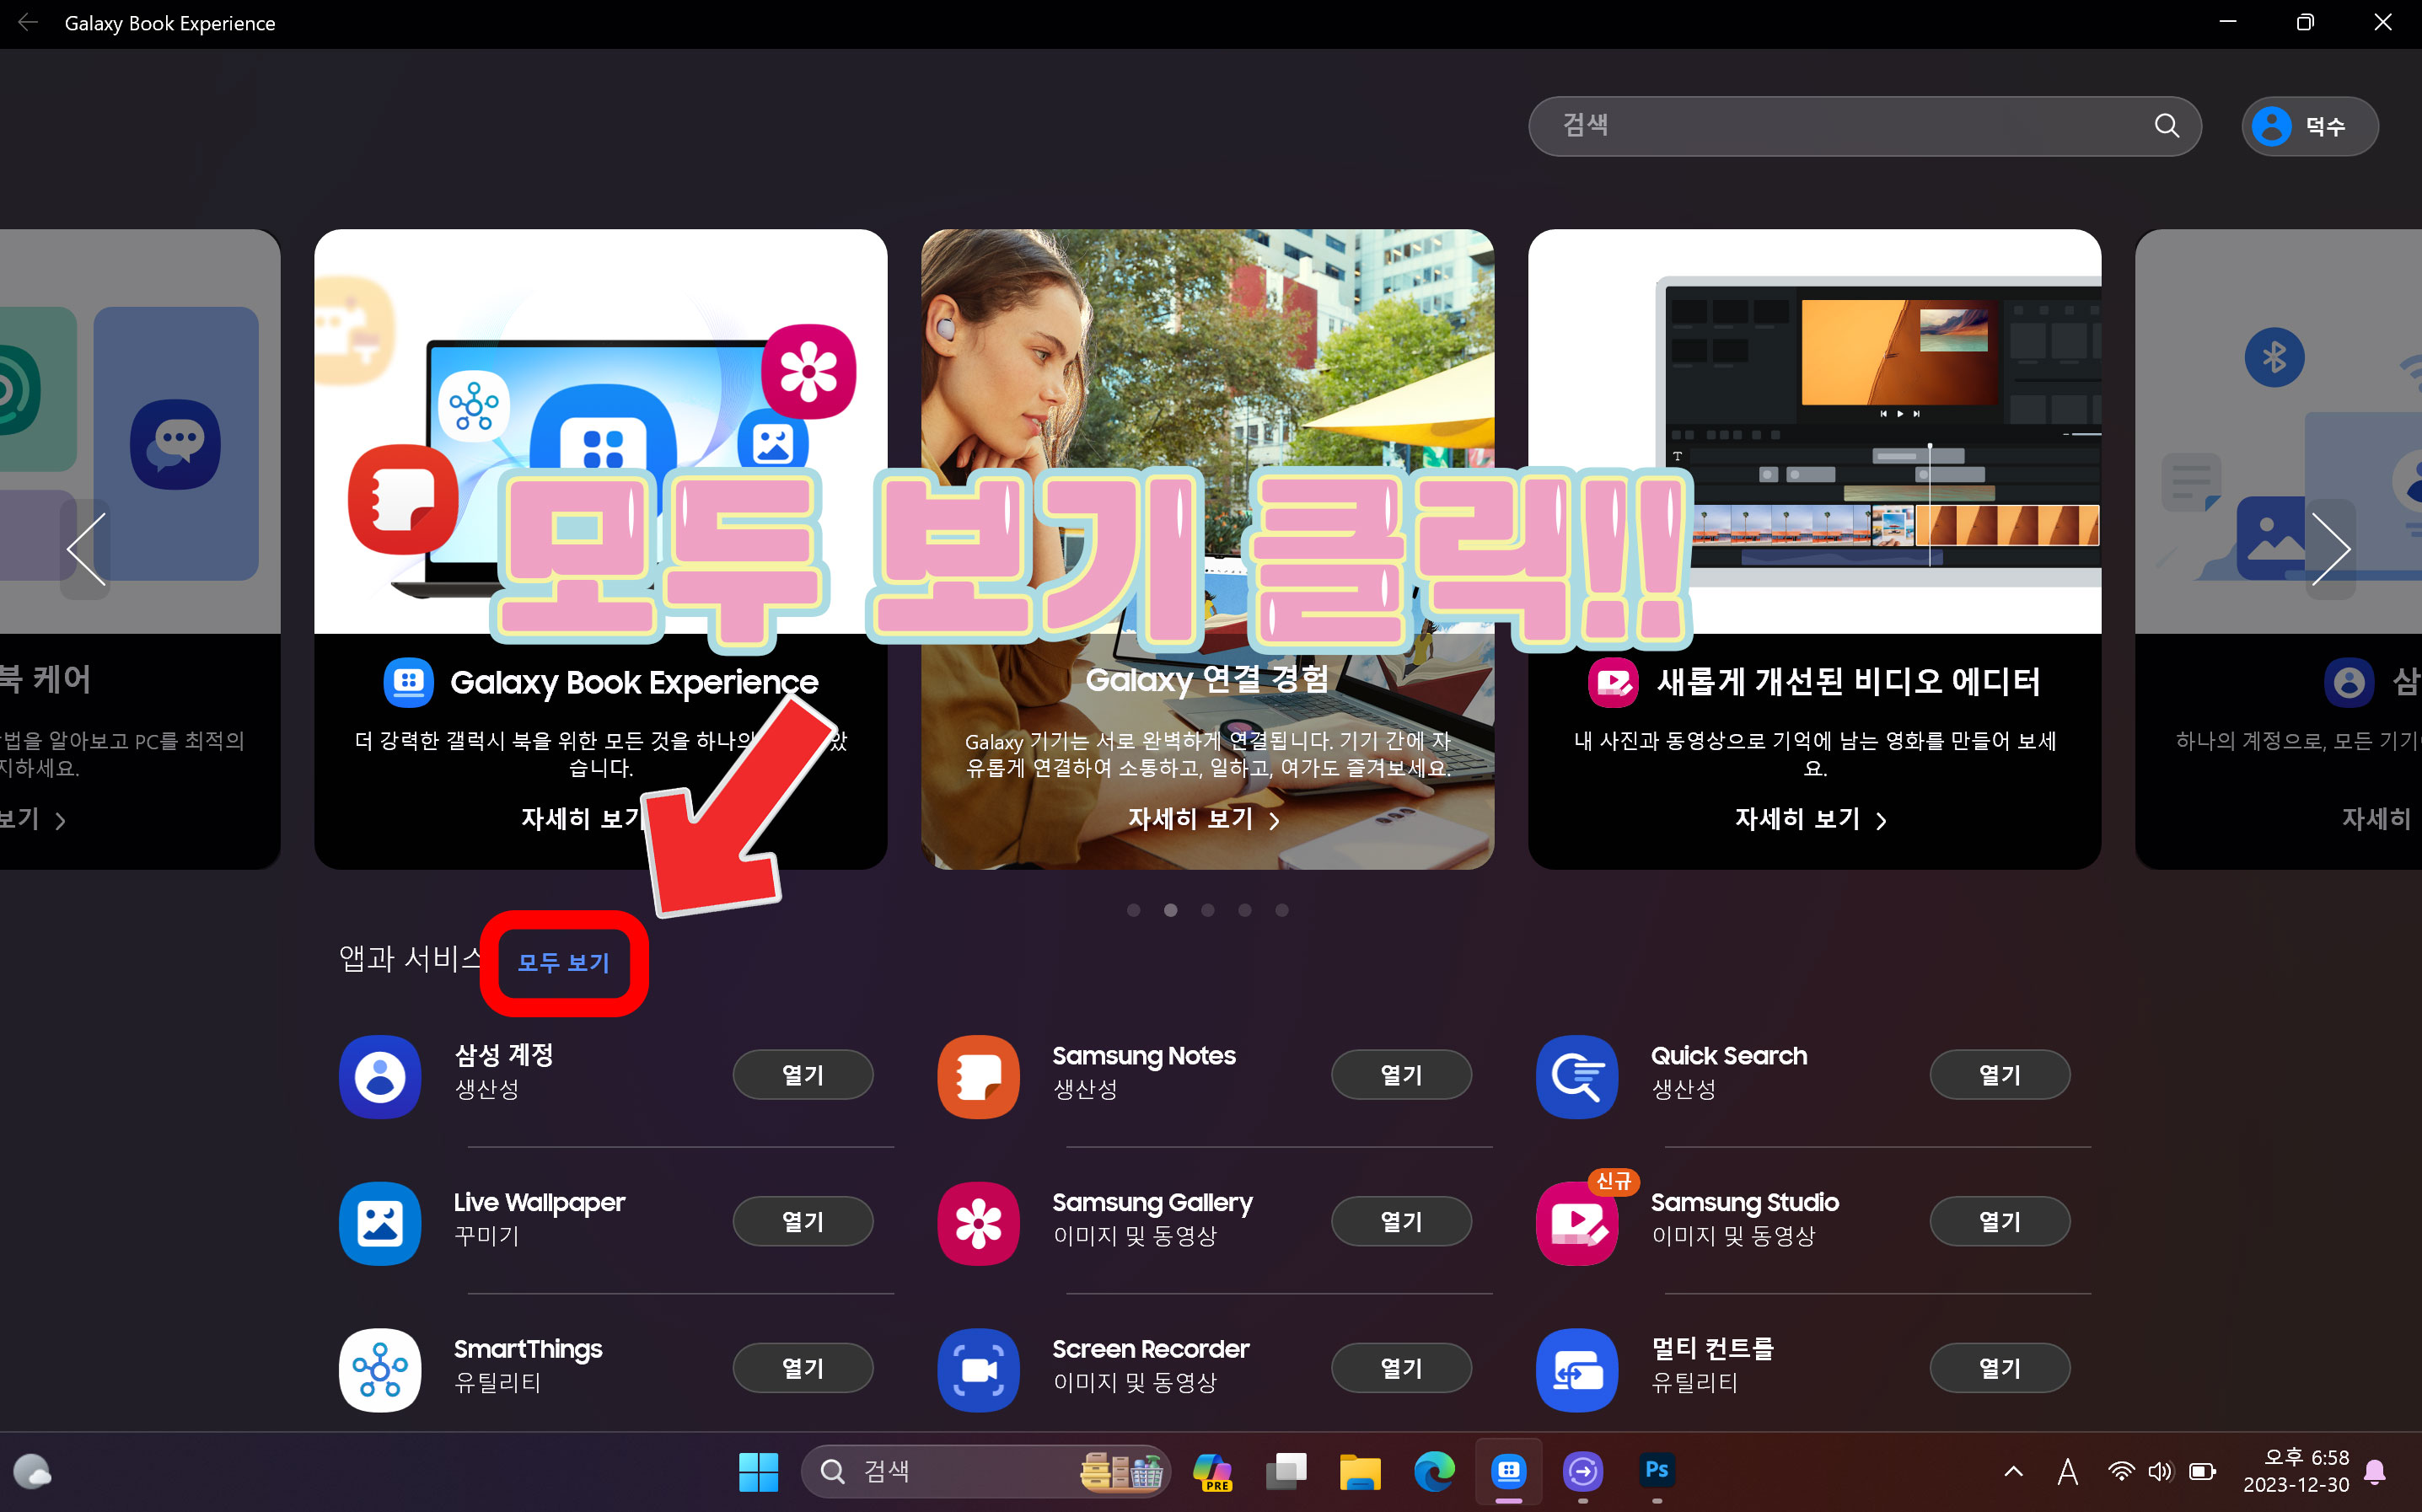Click 모두 보기 link next to 앱과 서비스

point(563,962)
